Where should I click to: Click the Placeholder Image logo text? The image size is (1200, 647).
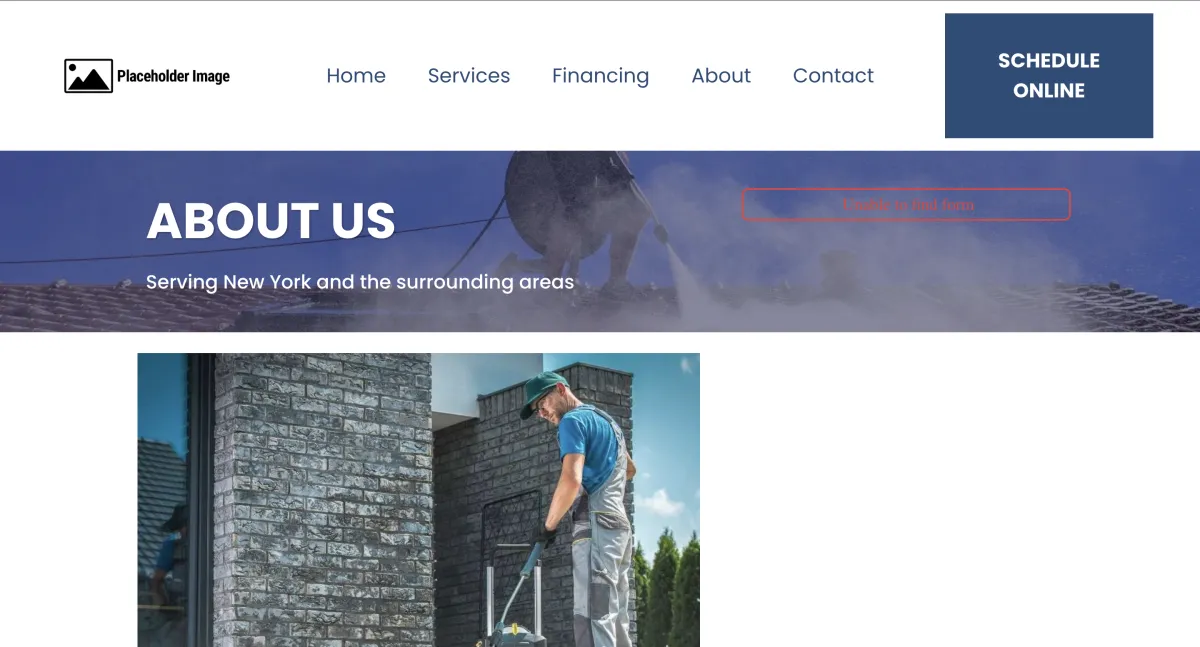click(x=173, y=76)
